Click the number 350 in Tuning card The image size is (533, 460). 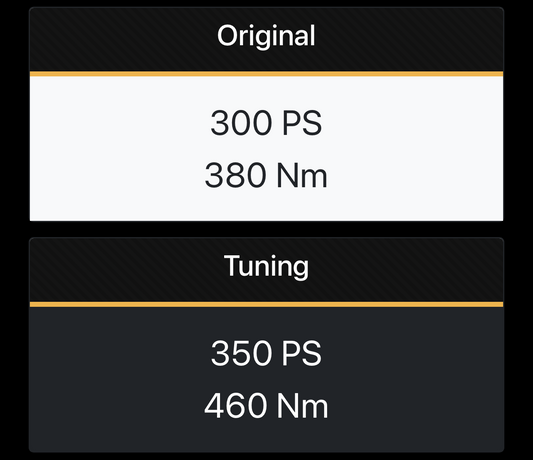pyautogui.click(x=241, y=353)
